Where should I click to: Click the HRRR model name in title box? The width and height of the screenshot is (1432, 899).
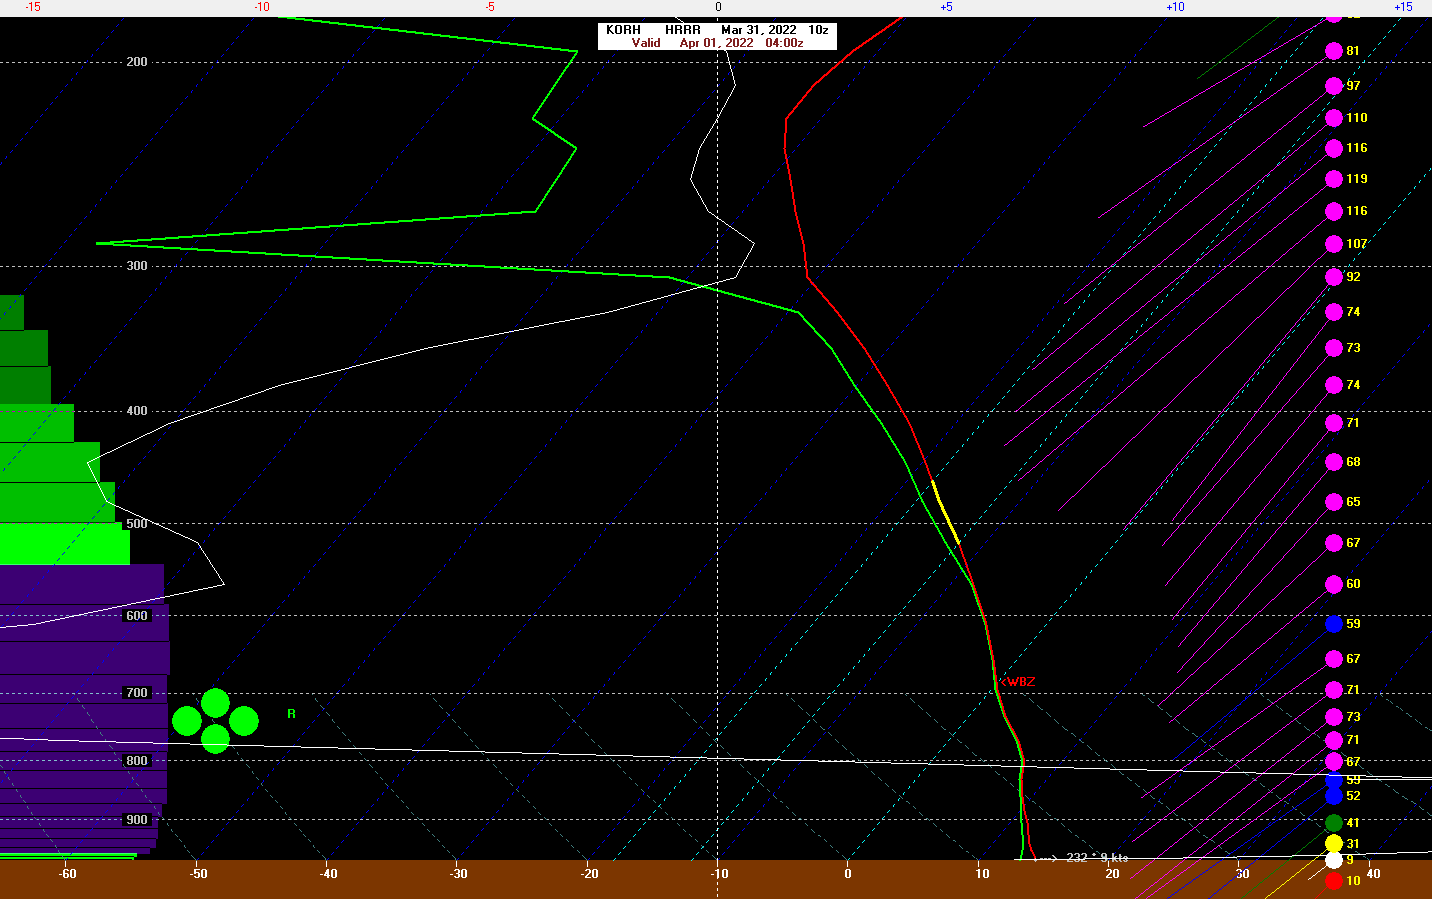683,30
